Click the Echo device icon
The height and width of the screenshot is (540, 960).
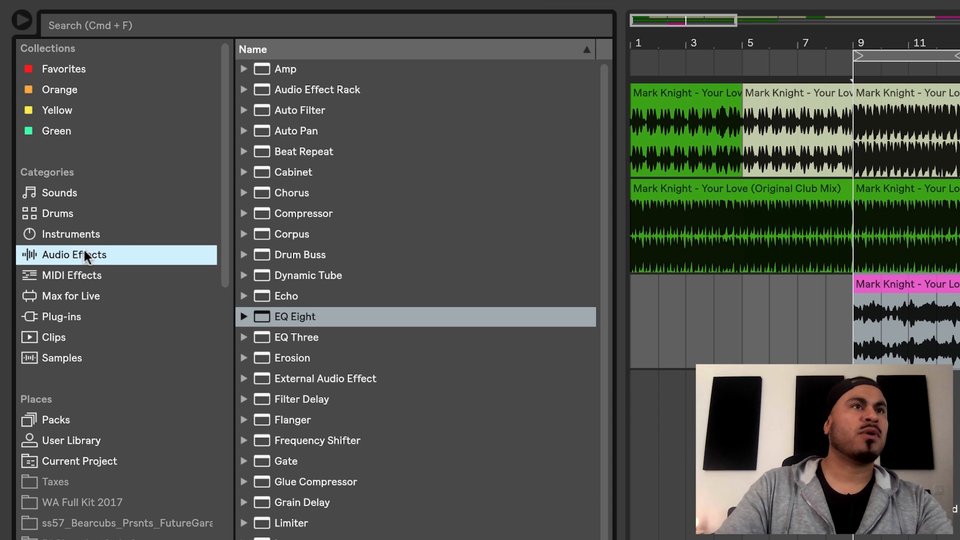(261, 296)
